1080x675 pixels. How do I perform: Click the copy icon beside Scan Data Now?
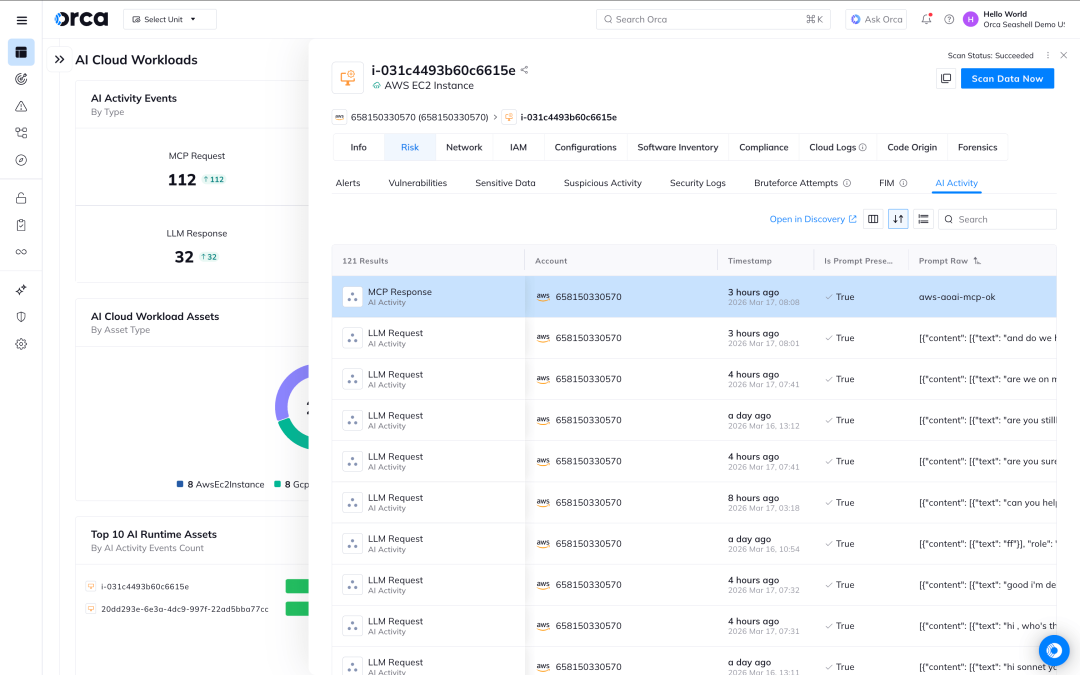click(946, 78)
